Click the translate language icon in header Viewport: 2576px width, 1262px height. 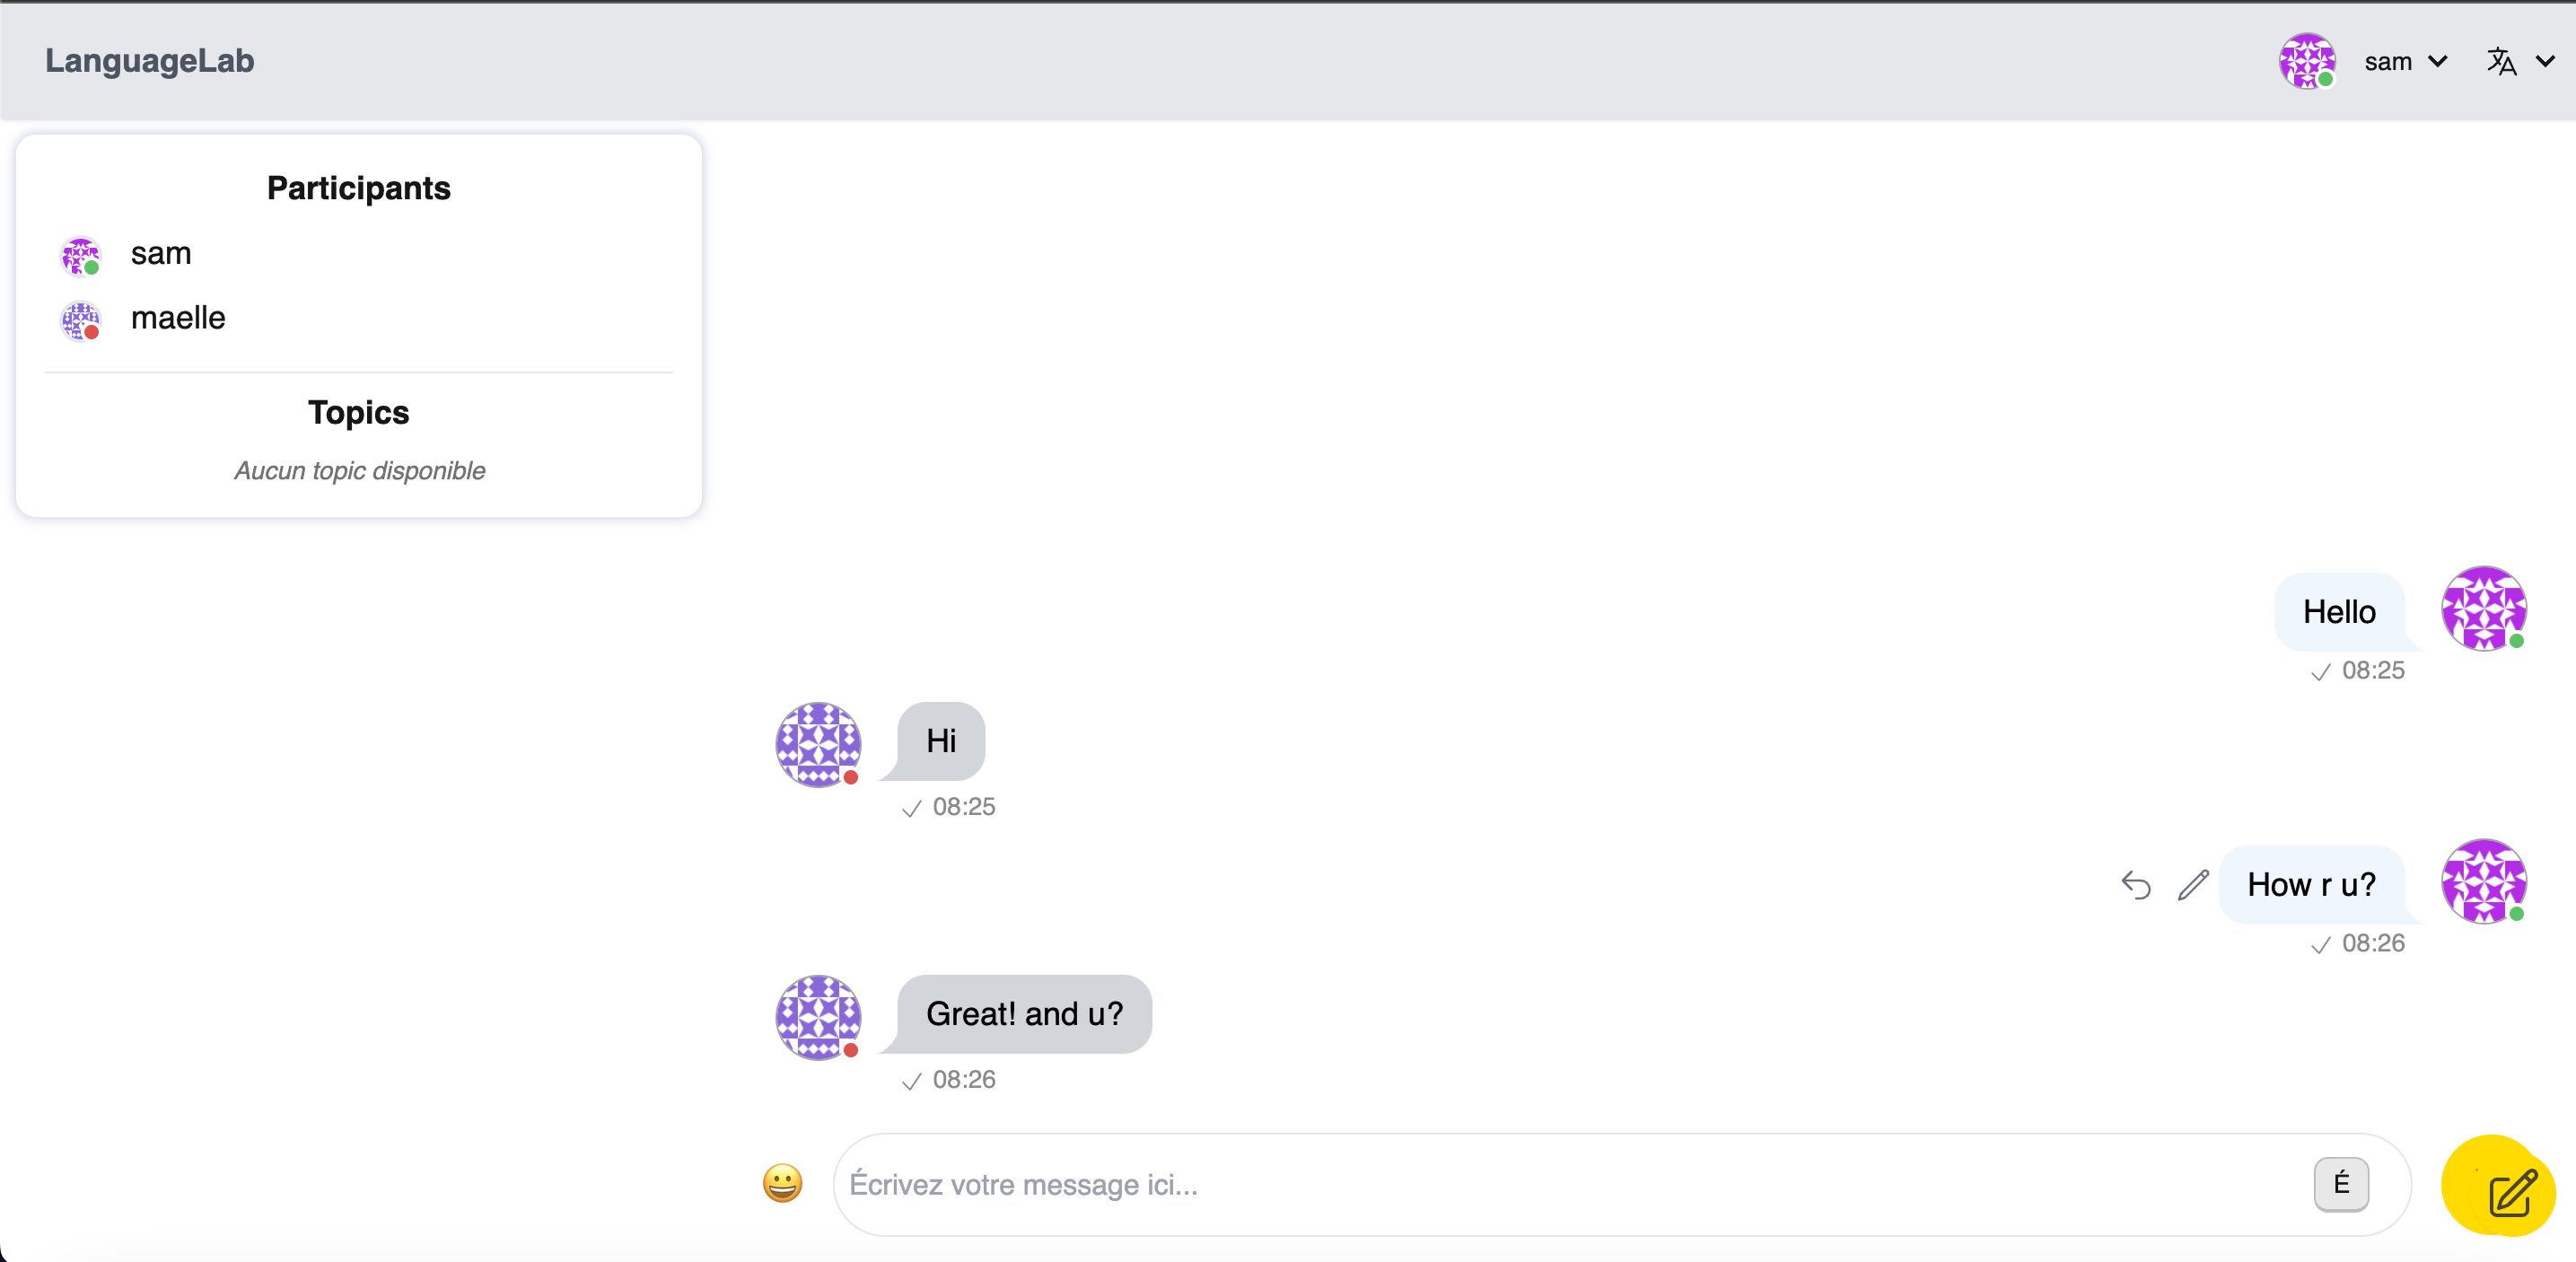tap(2501, 62)
